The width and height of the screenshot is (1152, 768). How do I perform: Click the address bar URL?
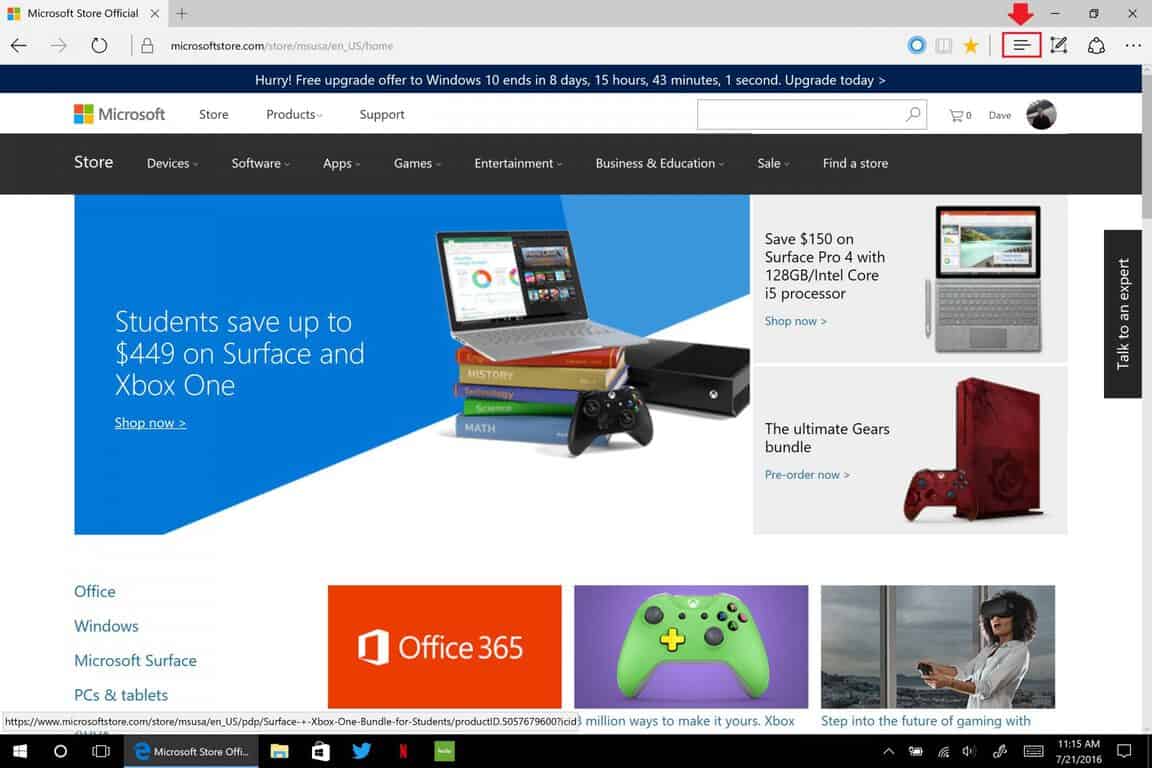click(x=281, y=46)
